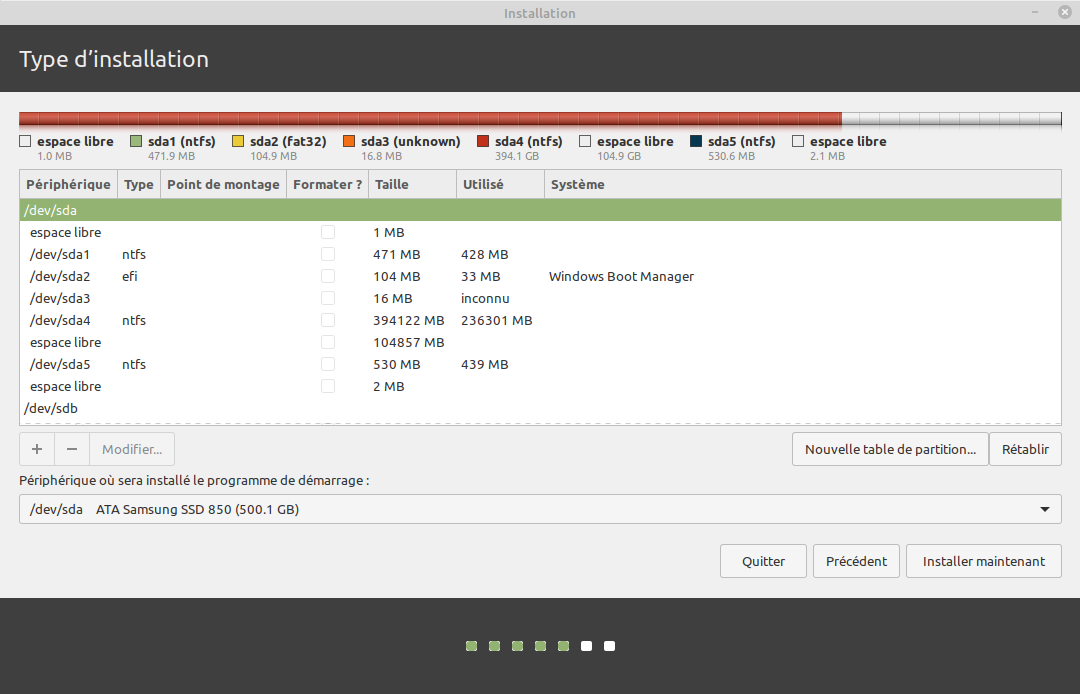Viewport: 1080px width, 694px height.
Task: Remove a partition using the minus icon
Action: click(71, 449)
